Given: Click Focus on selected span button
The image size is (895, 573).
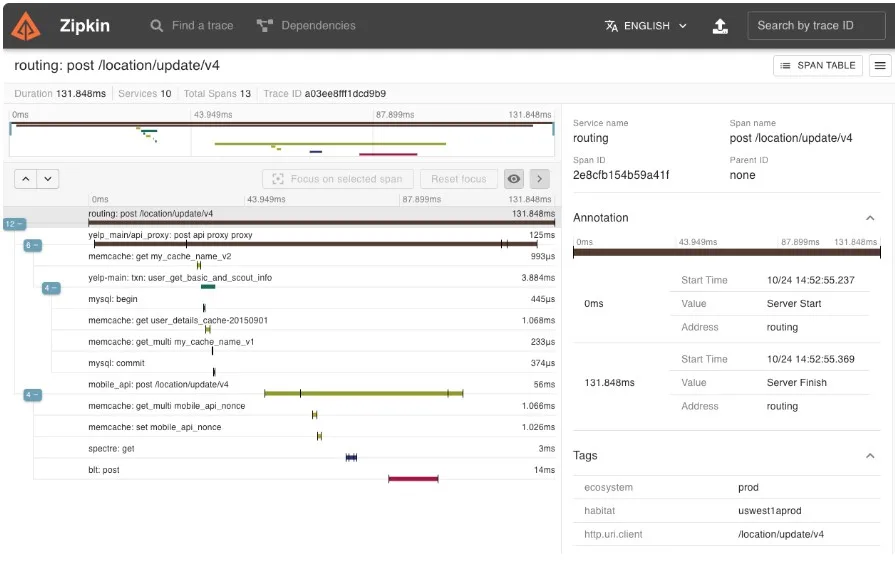Looking at the screenshot, I should [x=338, y=179].
